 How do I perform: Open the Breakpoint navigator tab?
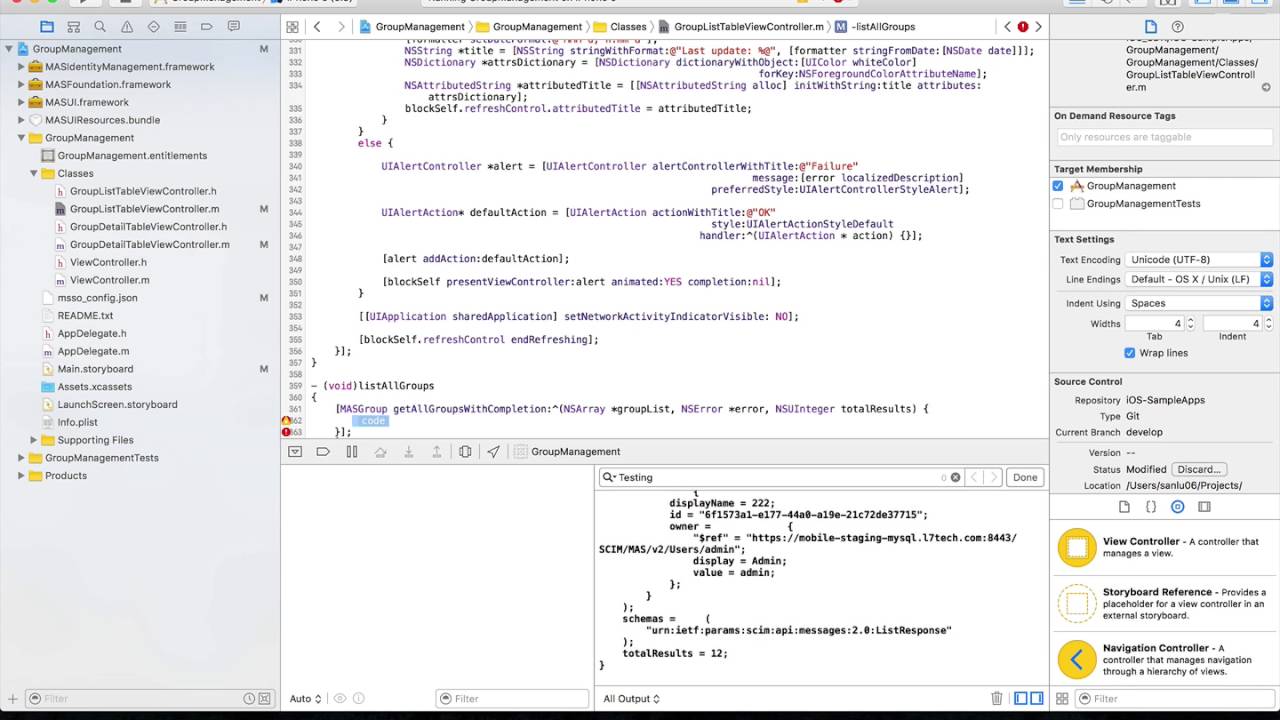point(206,27)
